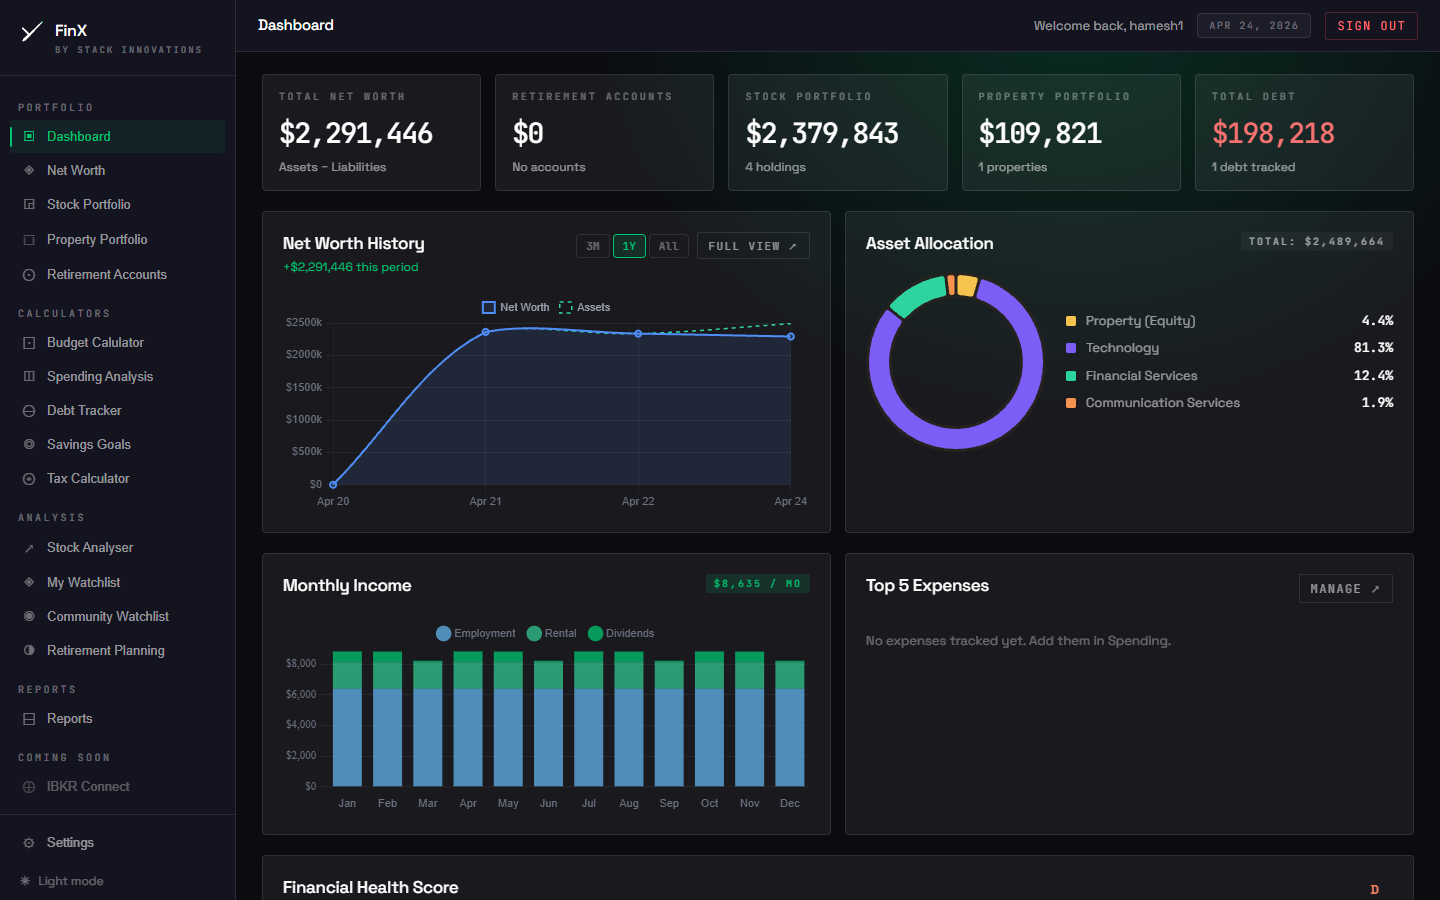Open Settings from sidebar

(117, 843)
